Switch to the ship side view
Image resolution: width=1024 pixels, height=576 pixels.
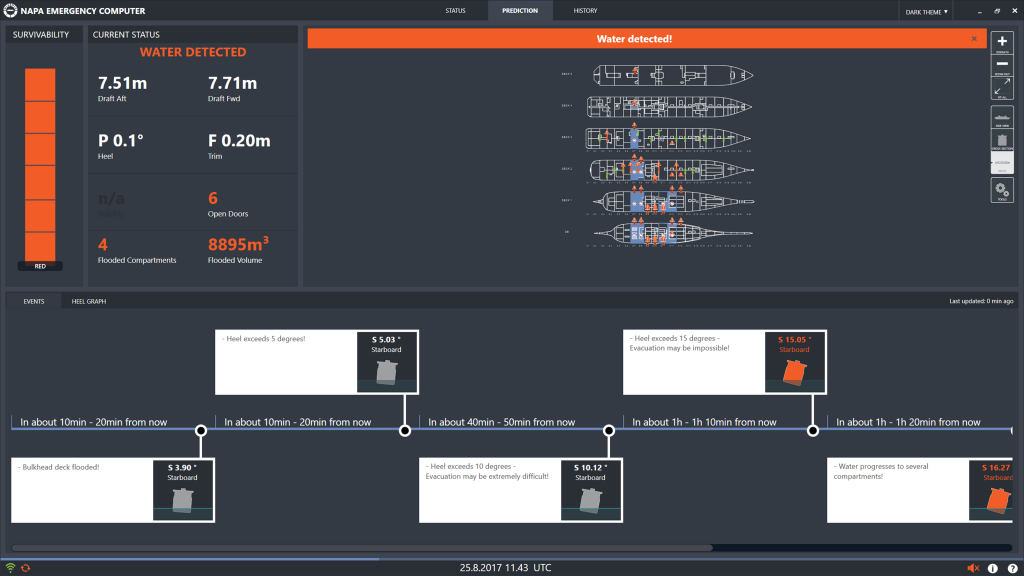[x=1002, y=117]
